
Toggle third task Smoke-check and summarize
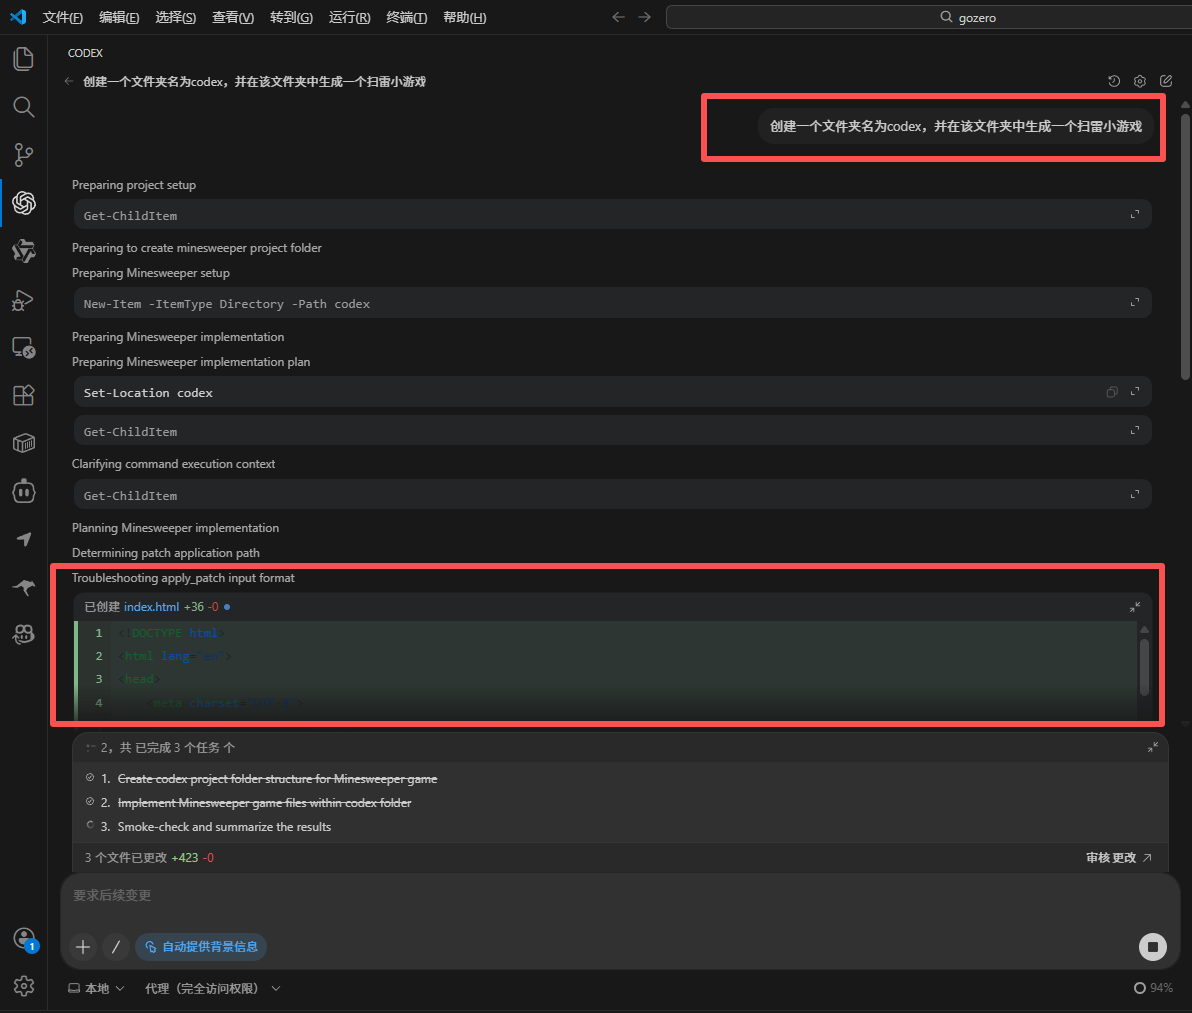[91, 826]
